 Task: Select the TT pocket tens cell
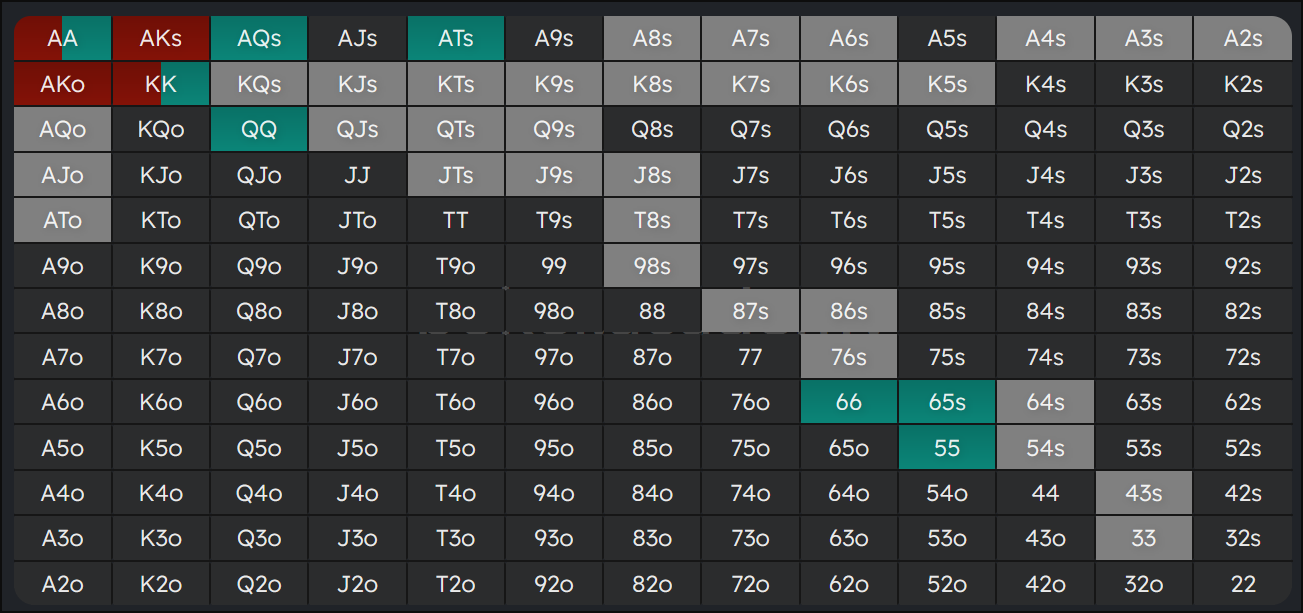[x=456, y=221]
